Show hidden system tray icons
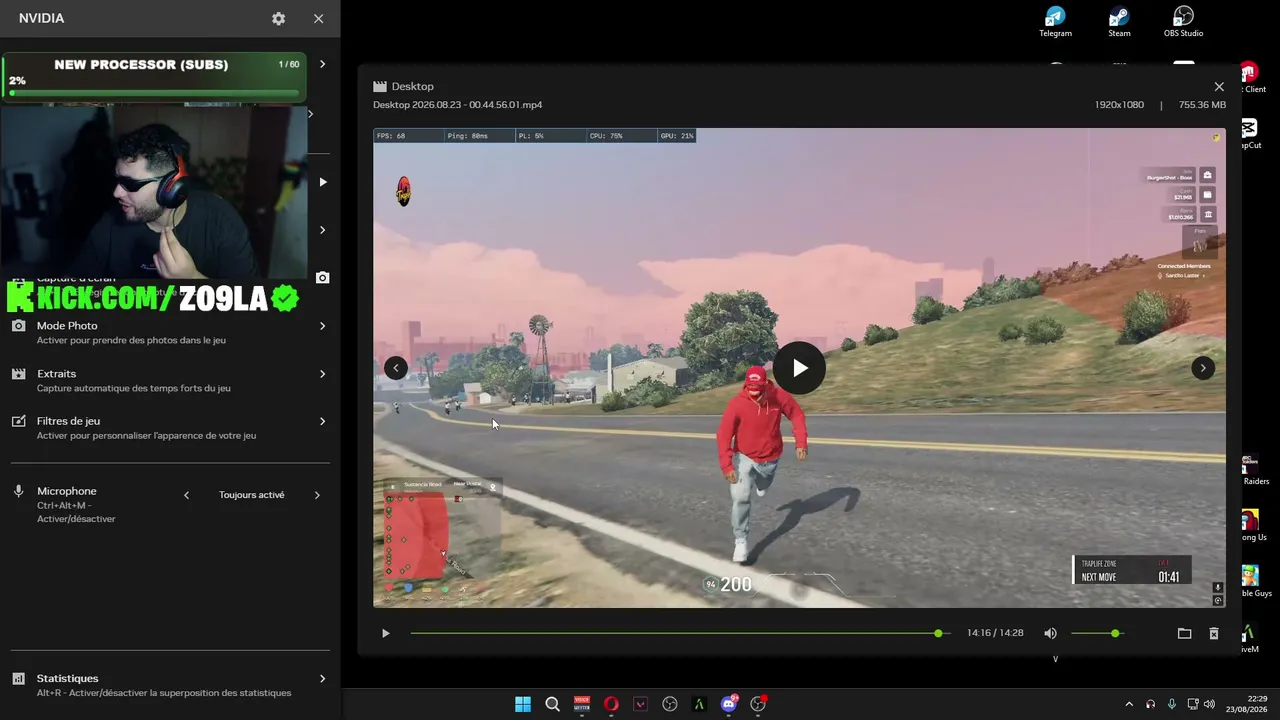This screenshot has height=720, width=1280. (x=1129, y=704)
